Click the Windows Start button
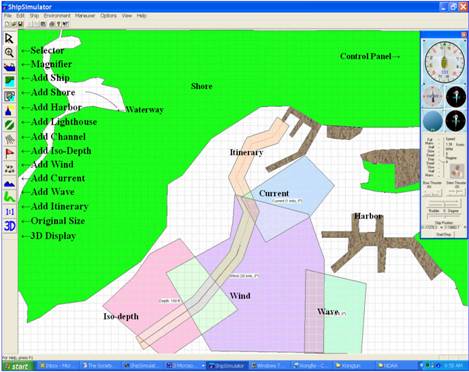This screenshot has height=372, width=469. point(17,366)
